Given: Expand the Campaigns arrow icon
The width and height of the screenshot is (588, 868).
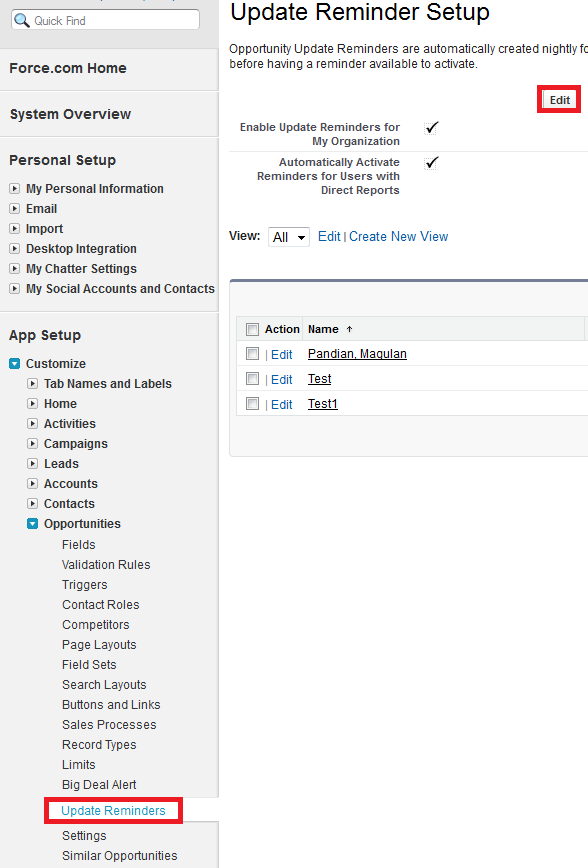Looking at the screenshot, I should point(33,444).
